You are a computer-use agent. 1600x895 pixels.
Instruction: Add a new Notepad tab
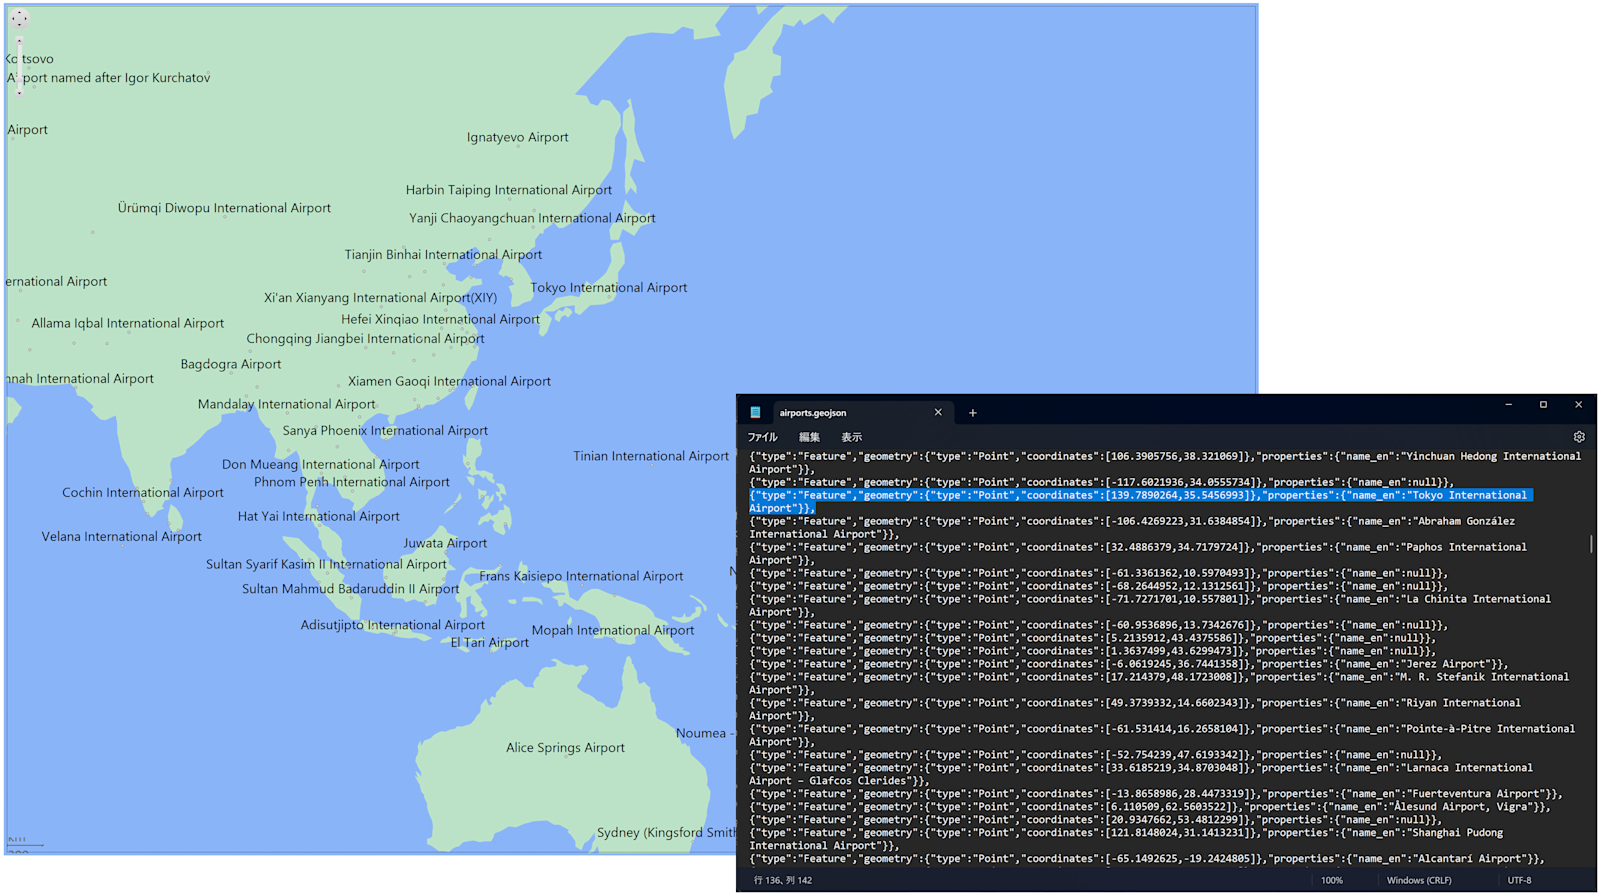coord(972,412)
